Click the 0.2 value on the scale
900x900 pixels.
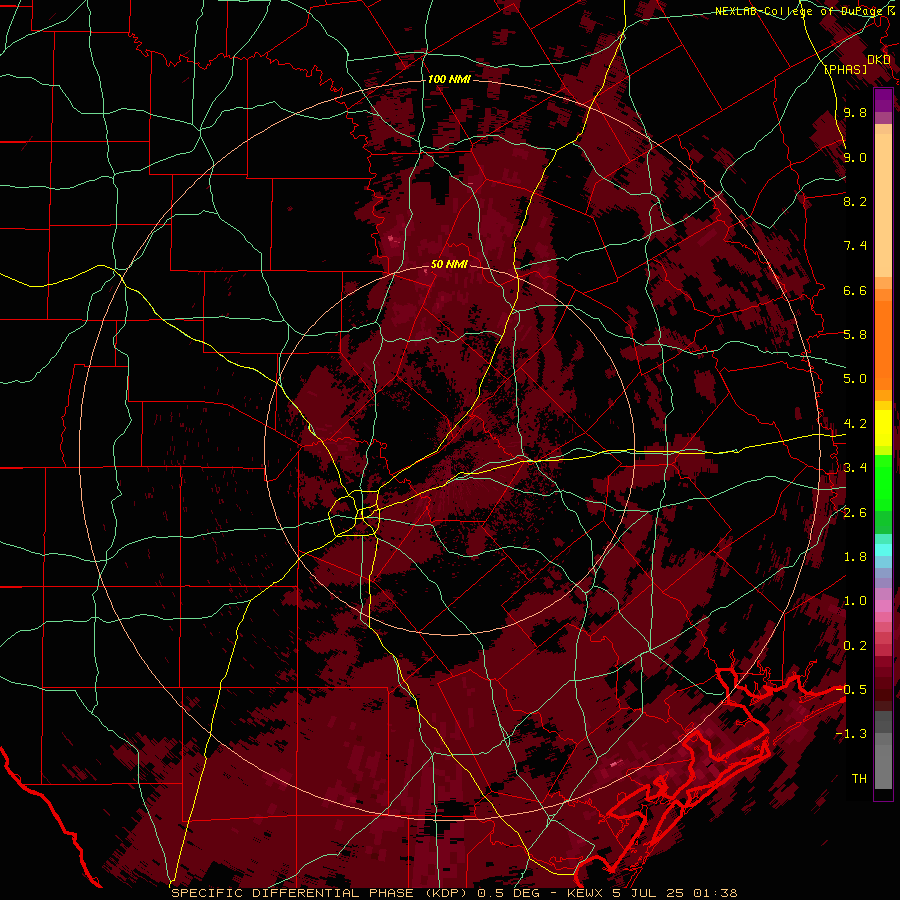tap(855, 646)
